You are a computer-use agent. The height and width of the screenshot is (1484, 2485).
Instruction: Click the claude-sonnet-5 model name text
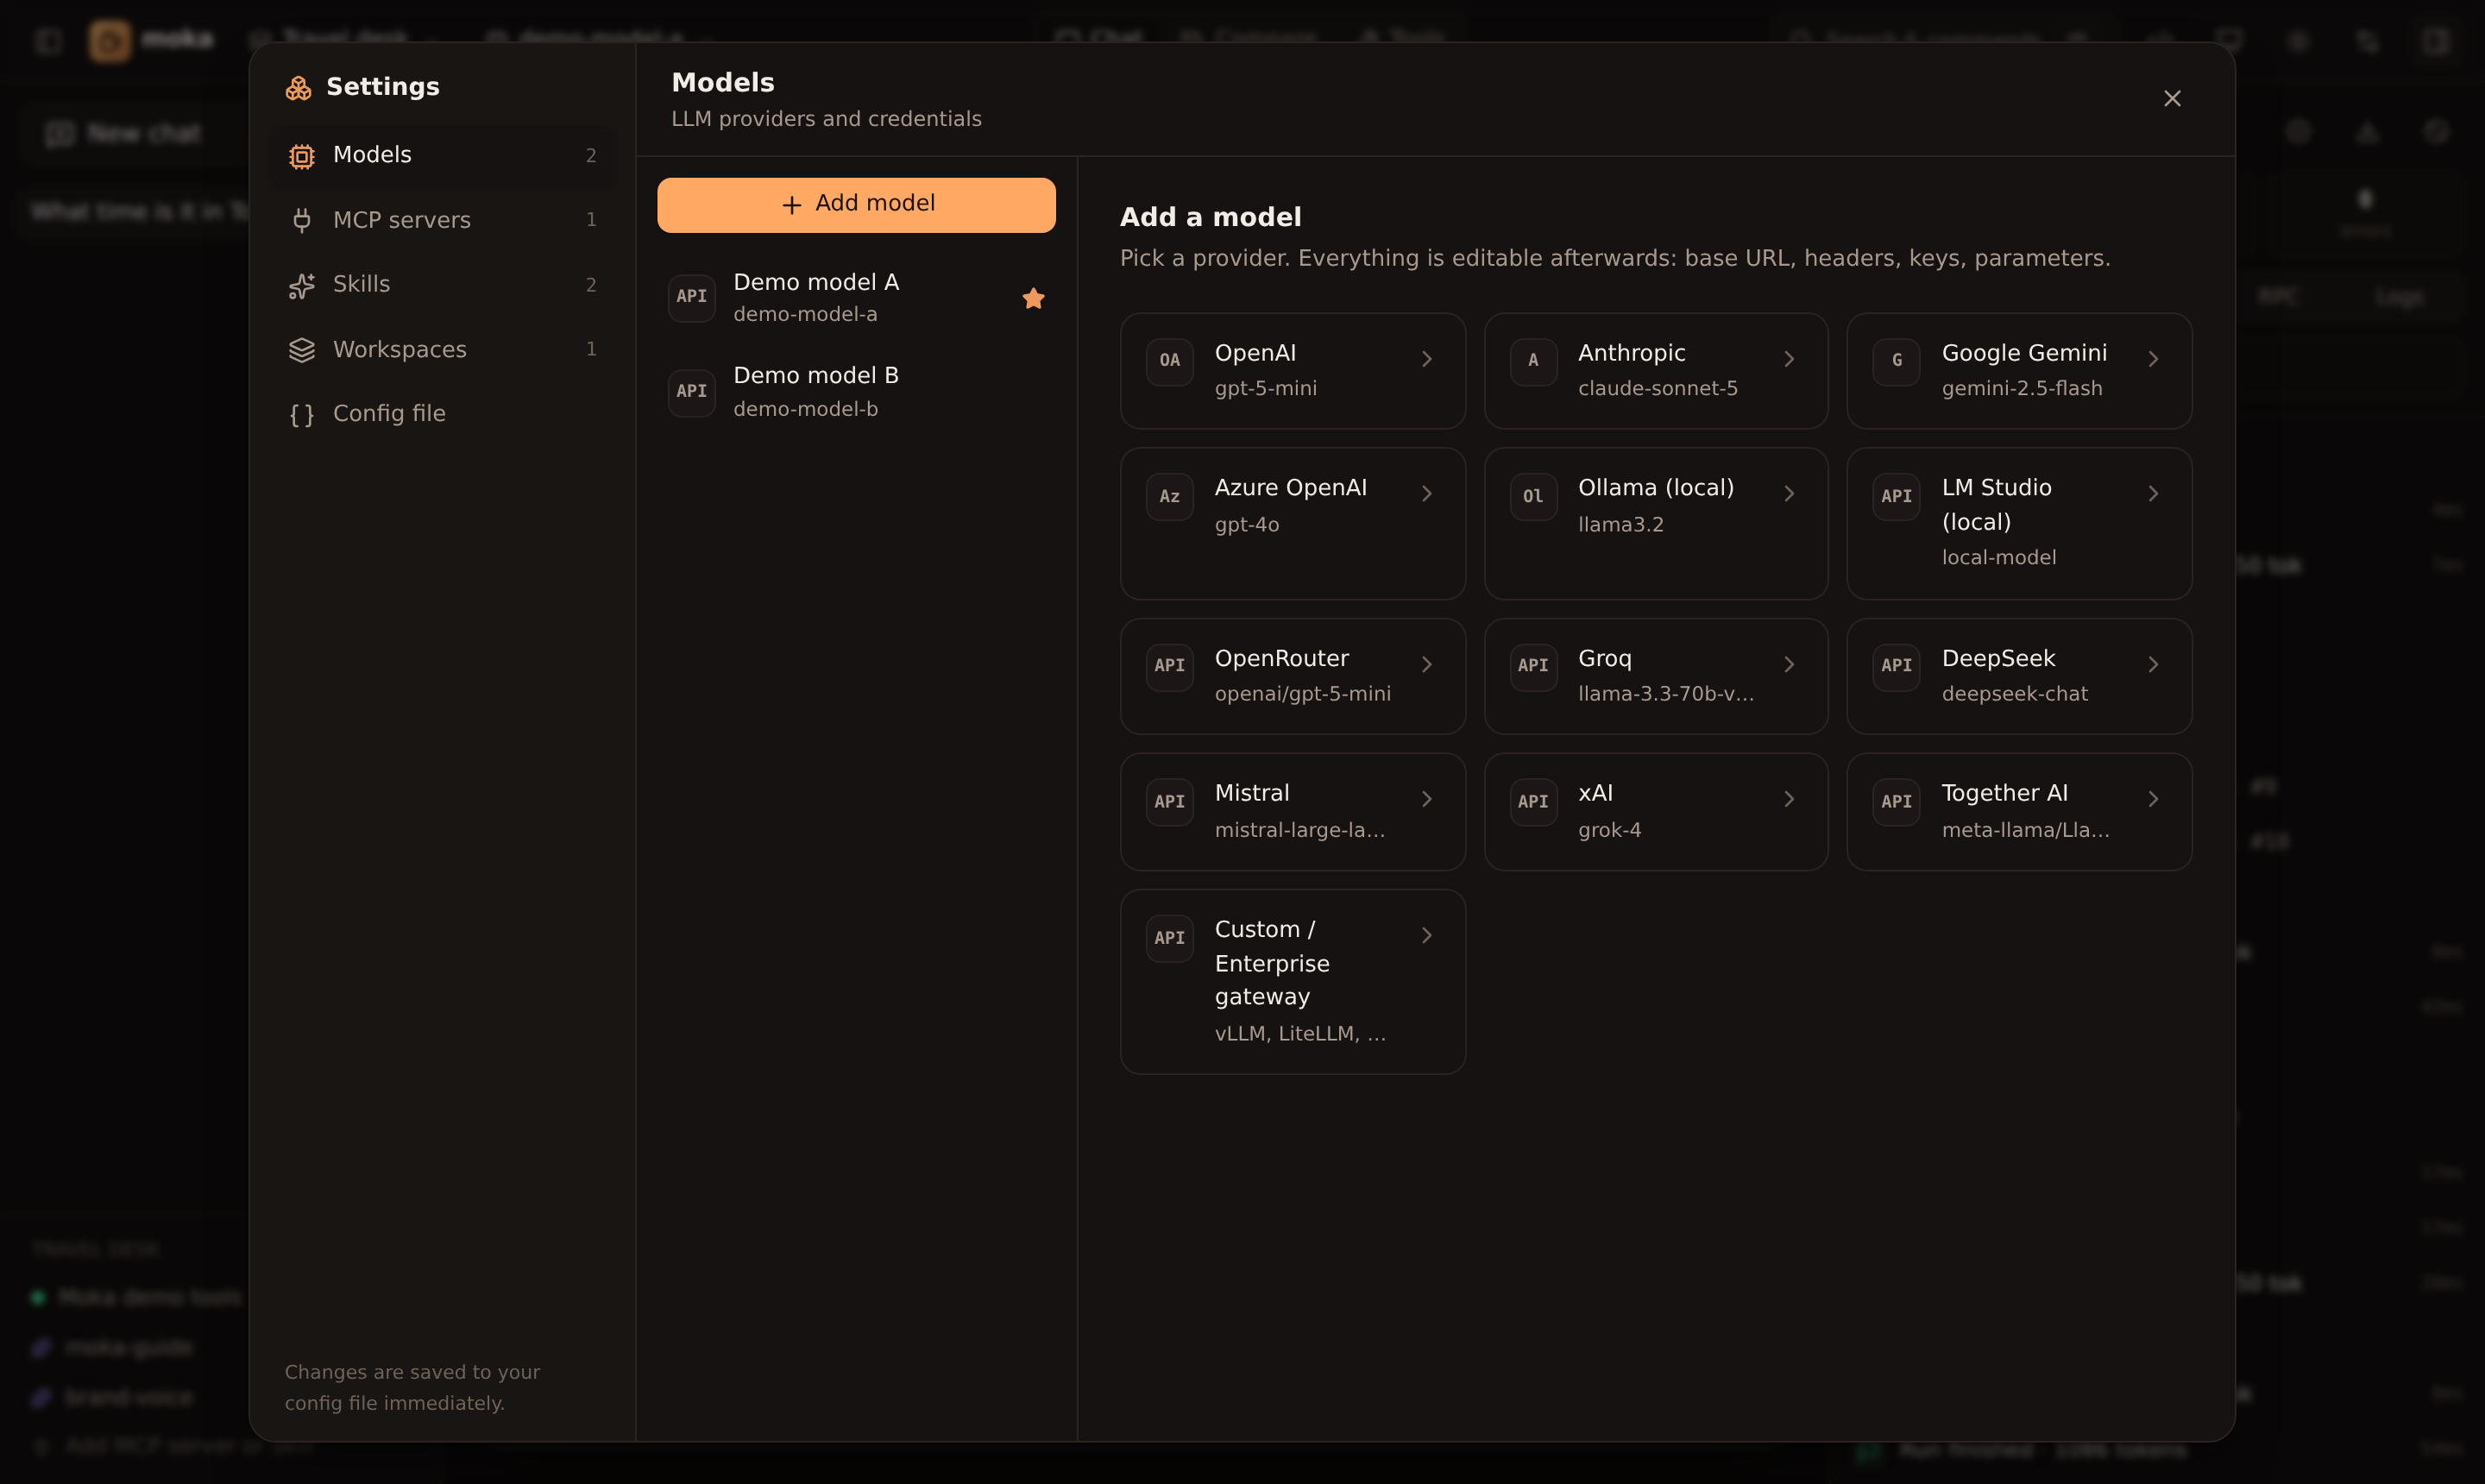[x=1657, y=389]
